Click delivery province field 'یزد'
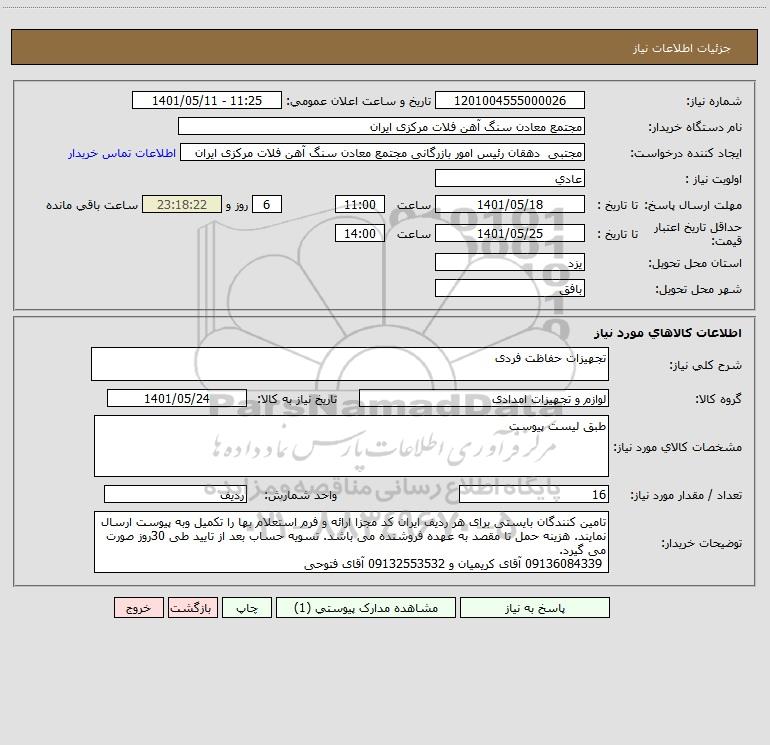770x745 pixels. click(x=510, y=263)
